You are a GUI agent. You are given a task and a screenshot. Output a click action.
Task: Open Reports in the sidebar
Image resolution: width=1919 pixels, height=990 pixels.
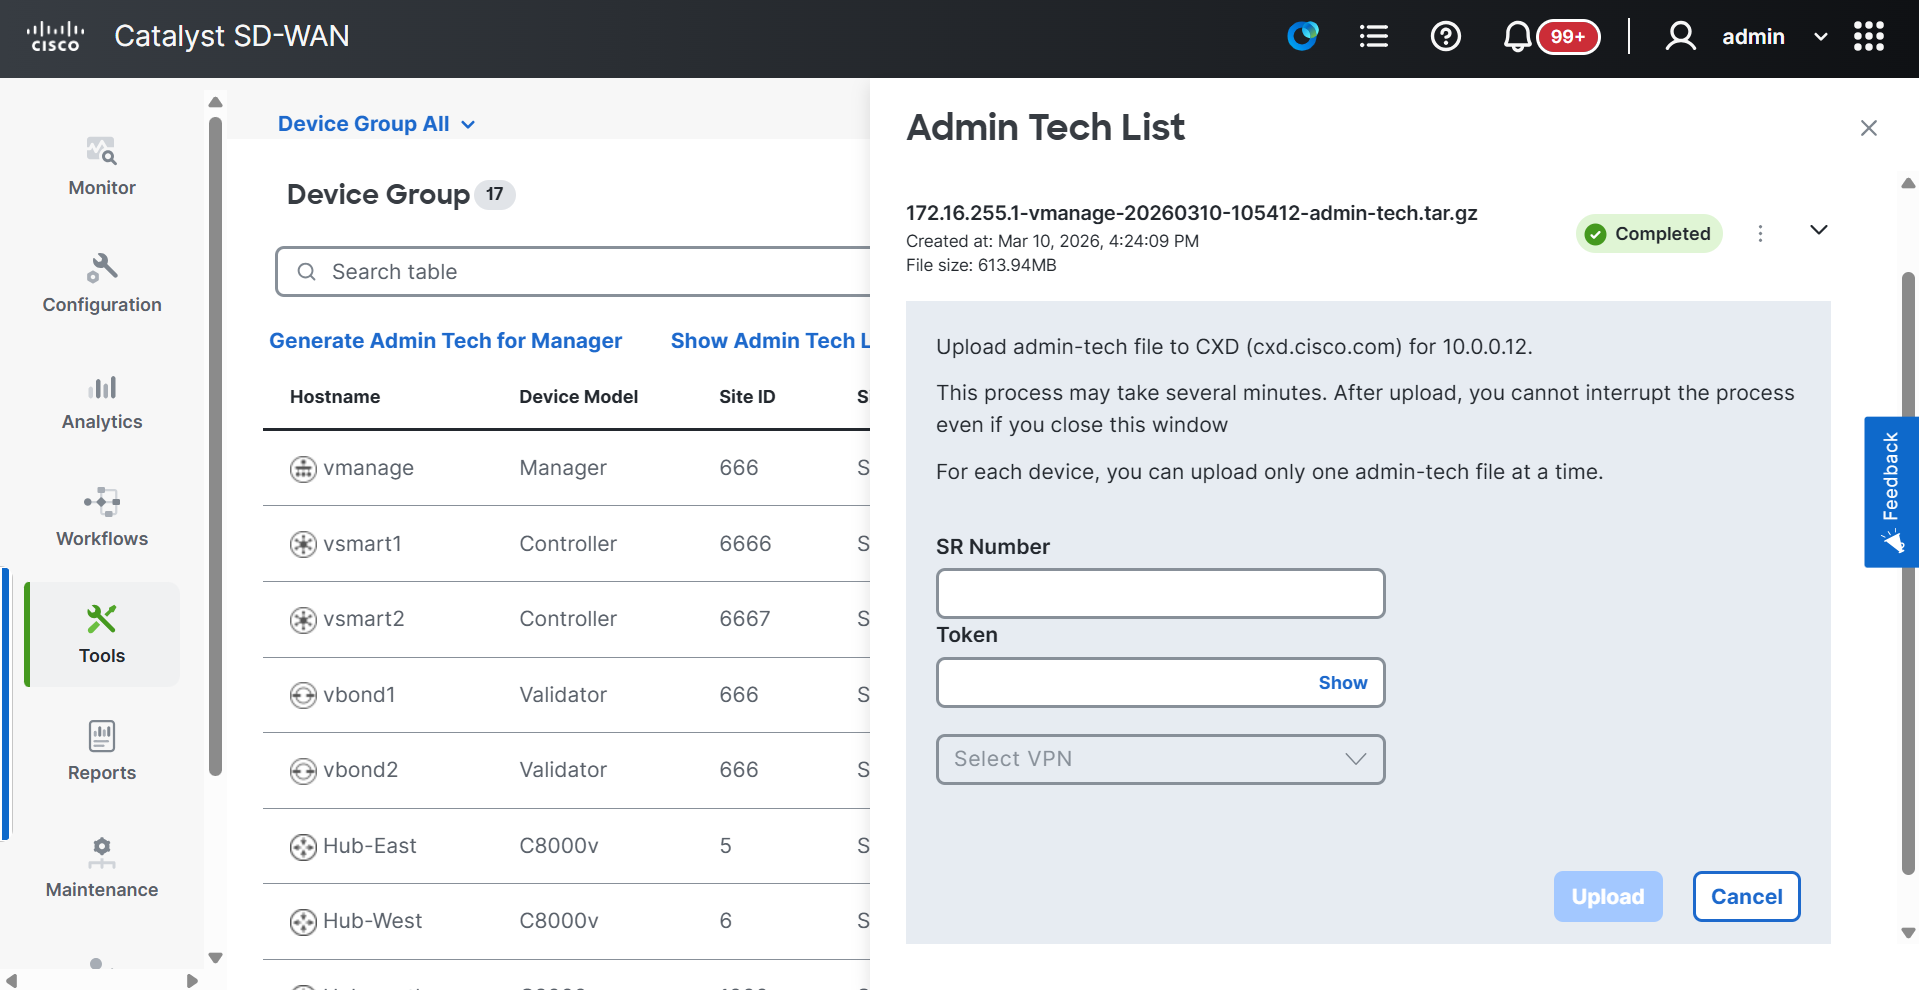pyautogui.click(x=101, y=751)
